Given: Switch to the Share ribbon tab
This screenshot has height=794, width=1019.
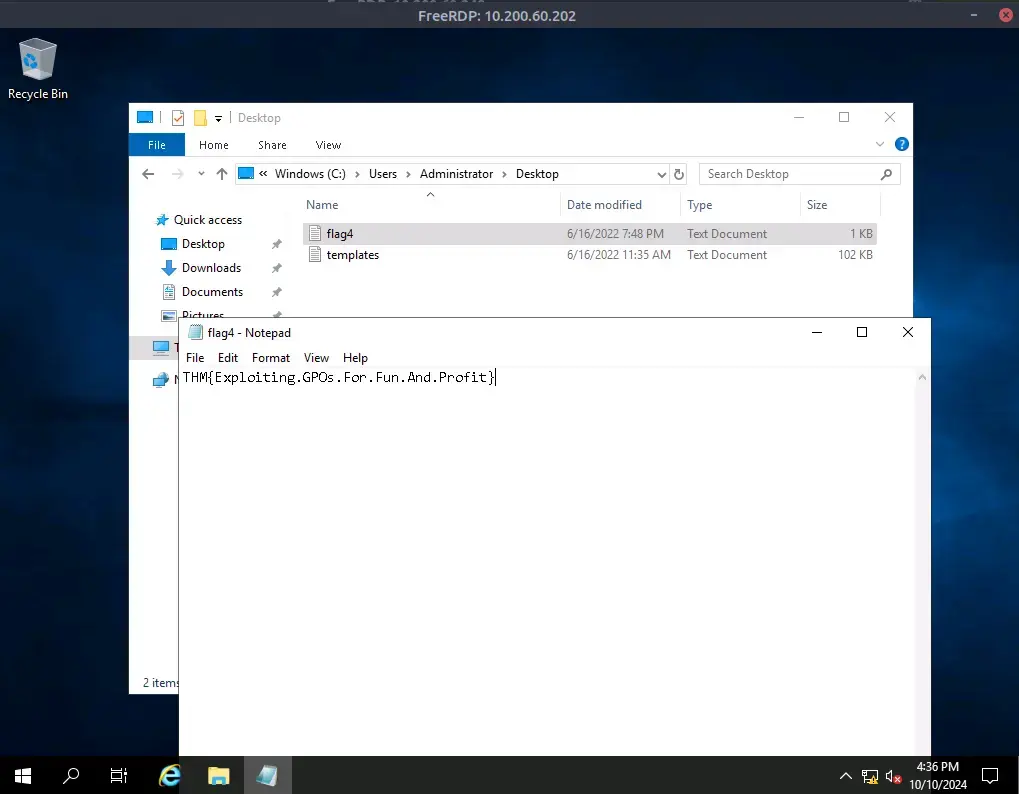Looking at the screenshot, I should 272,145.
